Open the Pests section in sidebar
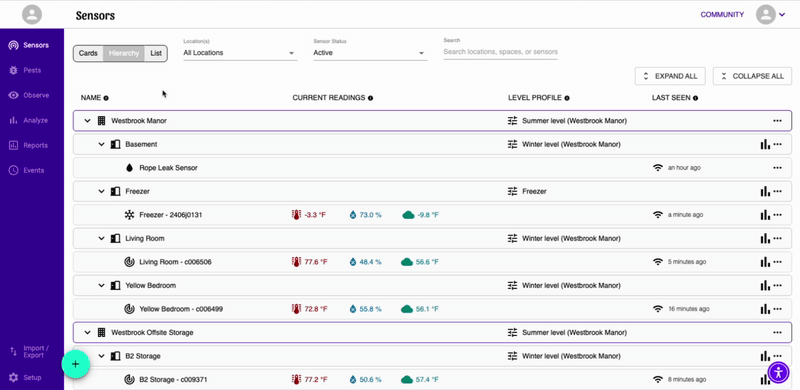Image resolution: width=800 pixels, height=390 pixels. click(24, 70)
